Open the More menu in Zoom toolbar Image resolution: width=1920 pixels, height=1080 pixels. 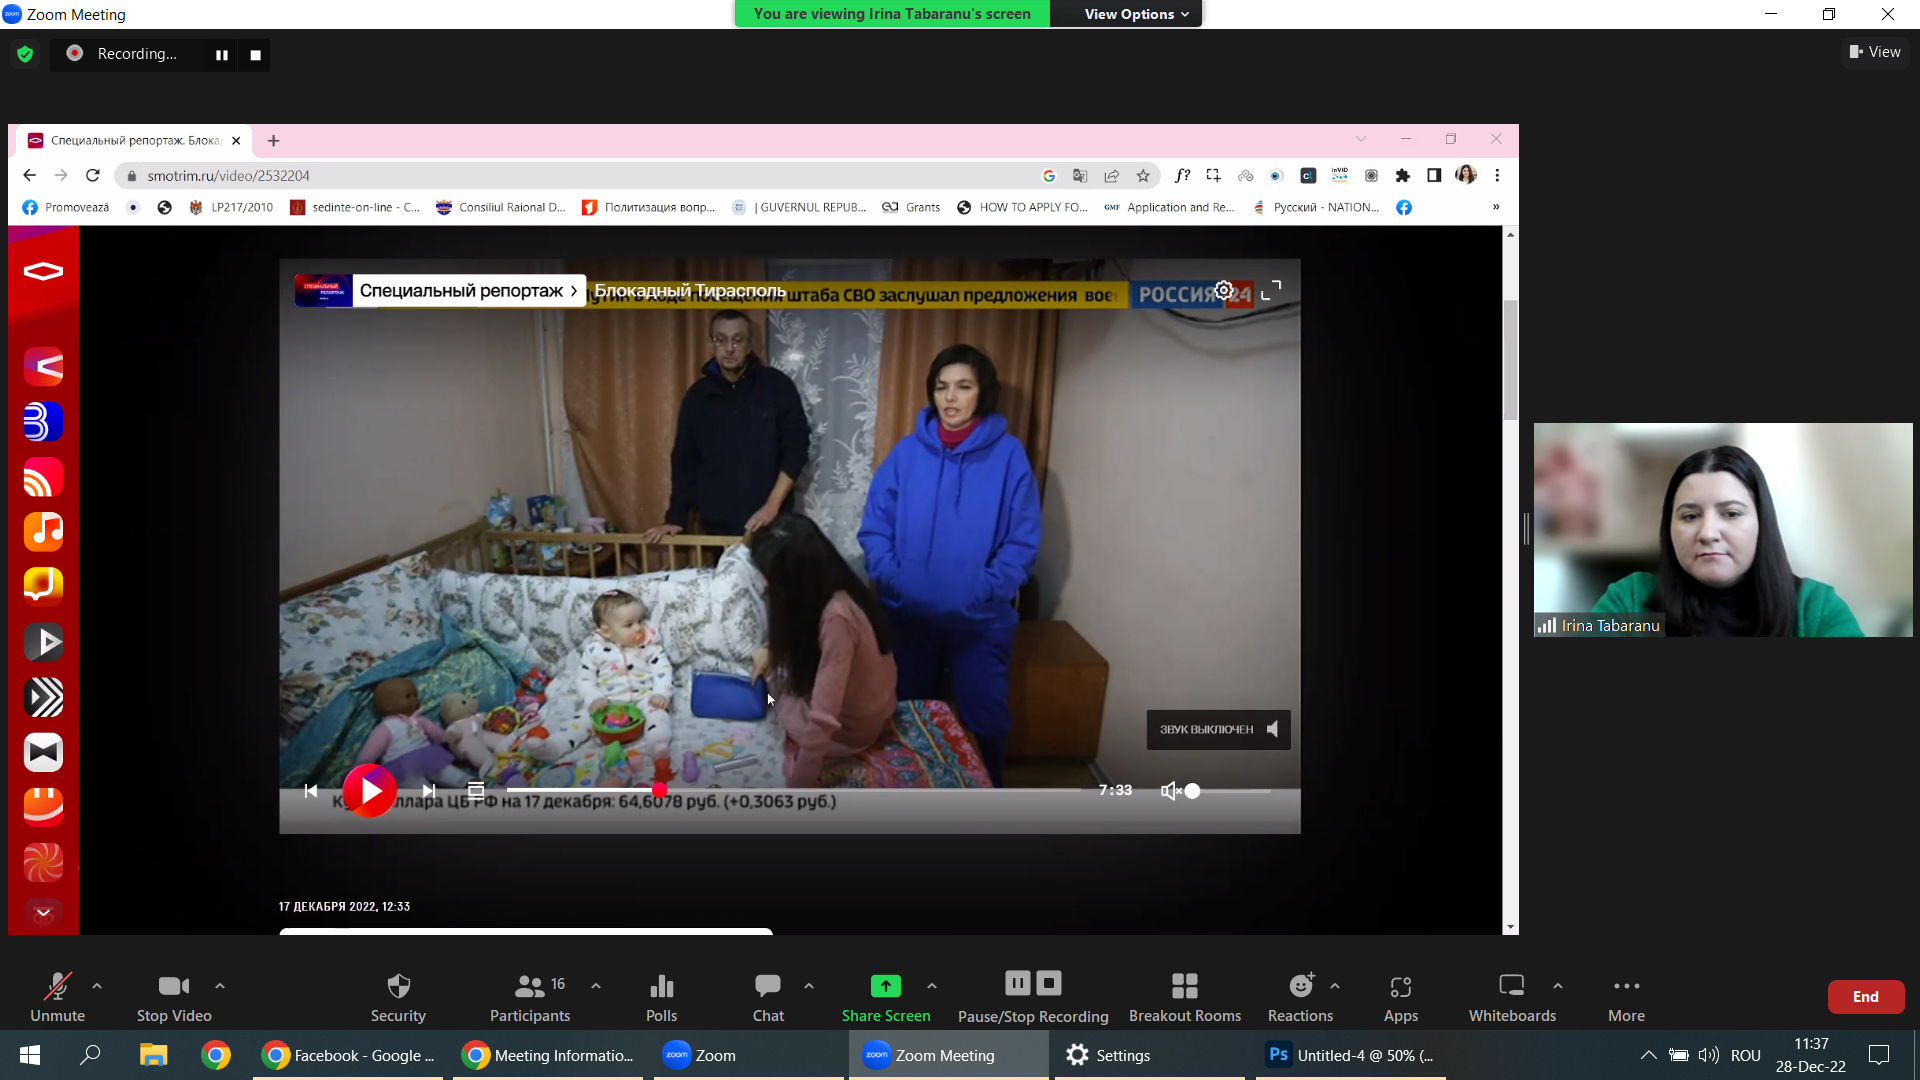coord(1626,996)
